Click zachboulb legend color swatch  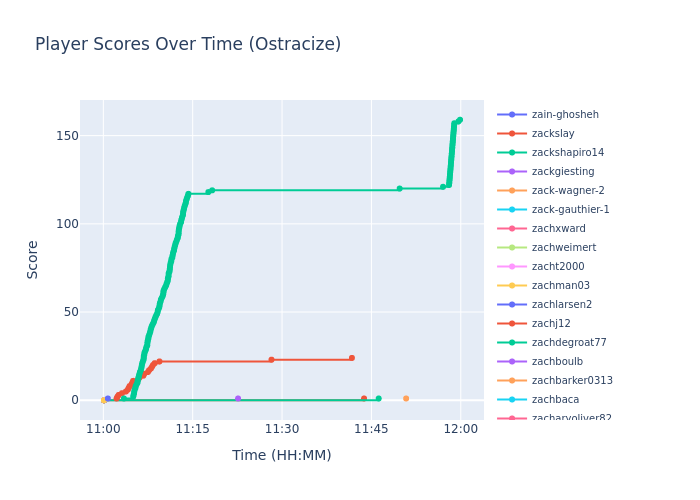512,362
